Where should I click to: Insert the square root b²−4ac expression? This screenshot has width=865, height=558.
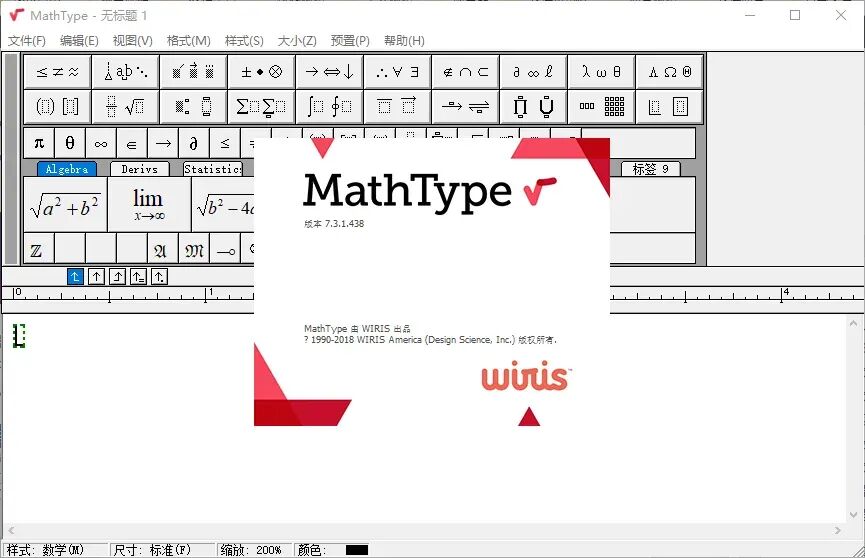click(x=223, y=205)
